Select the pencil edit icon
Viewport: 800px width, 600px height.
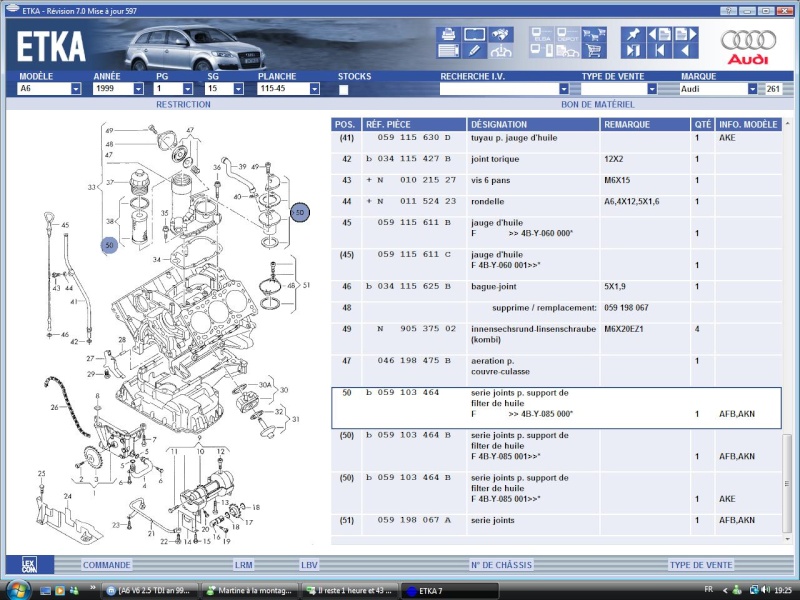(x=474, y=51)
